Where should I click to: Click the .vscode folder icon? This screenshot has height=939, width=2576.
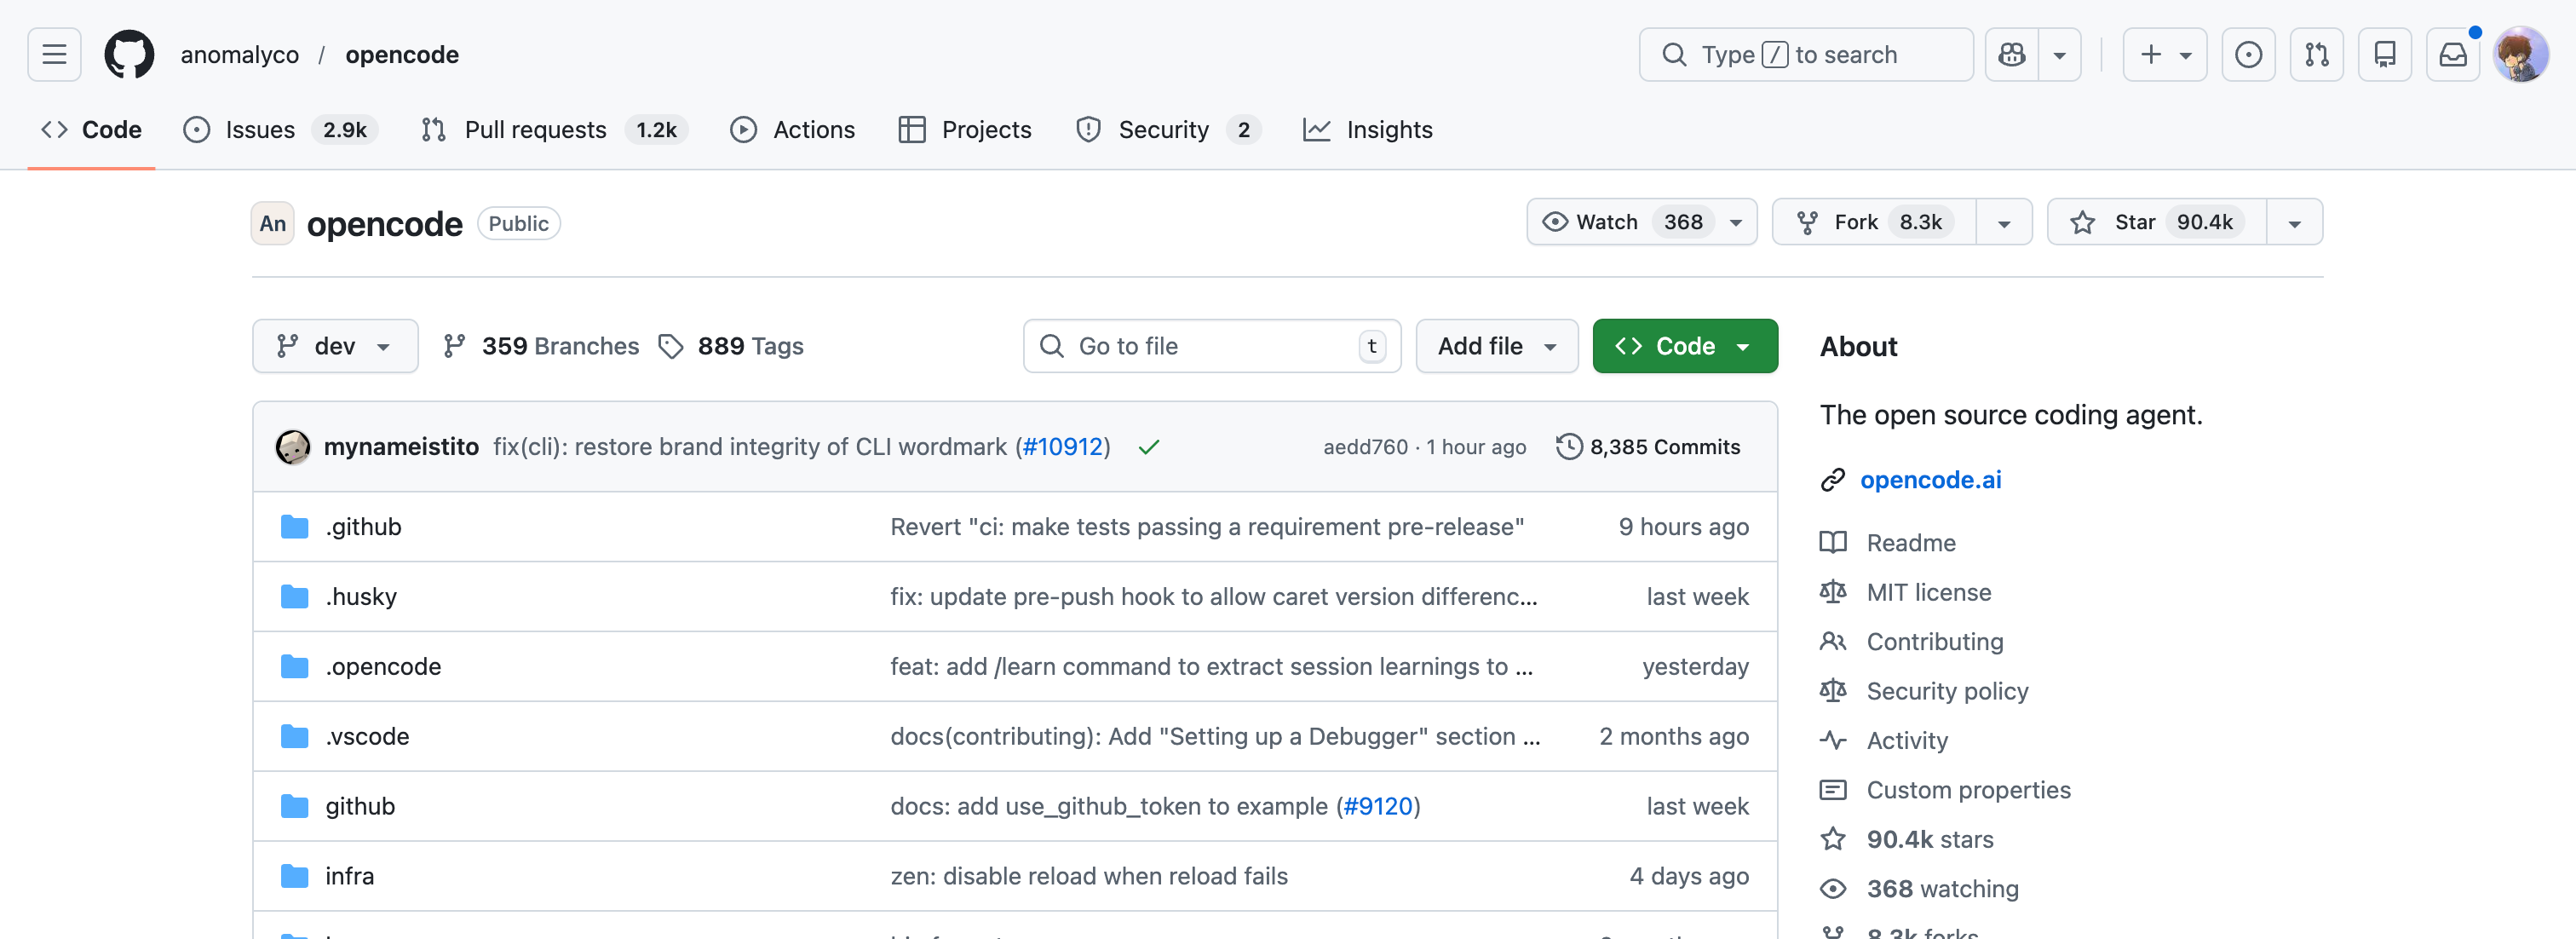click(294, 737)
